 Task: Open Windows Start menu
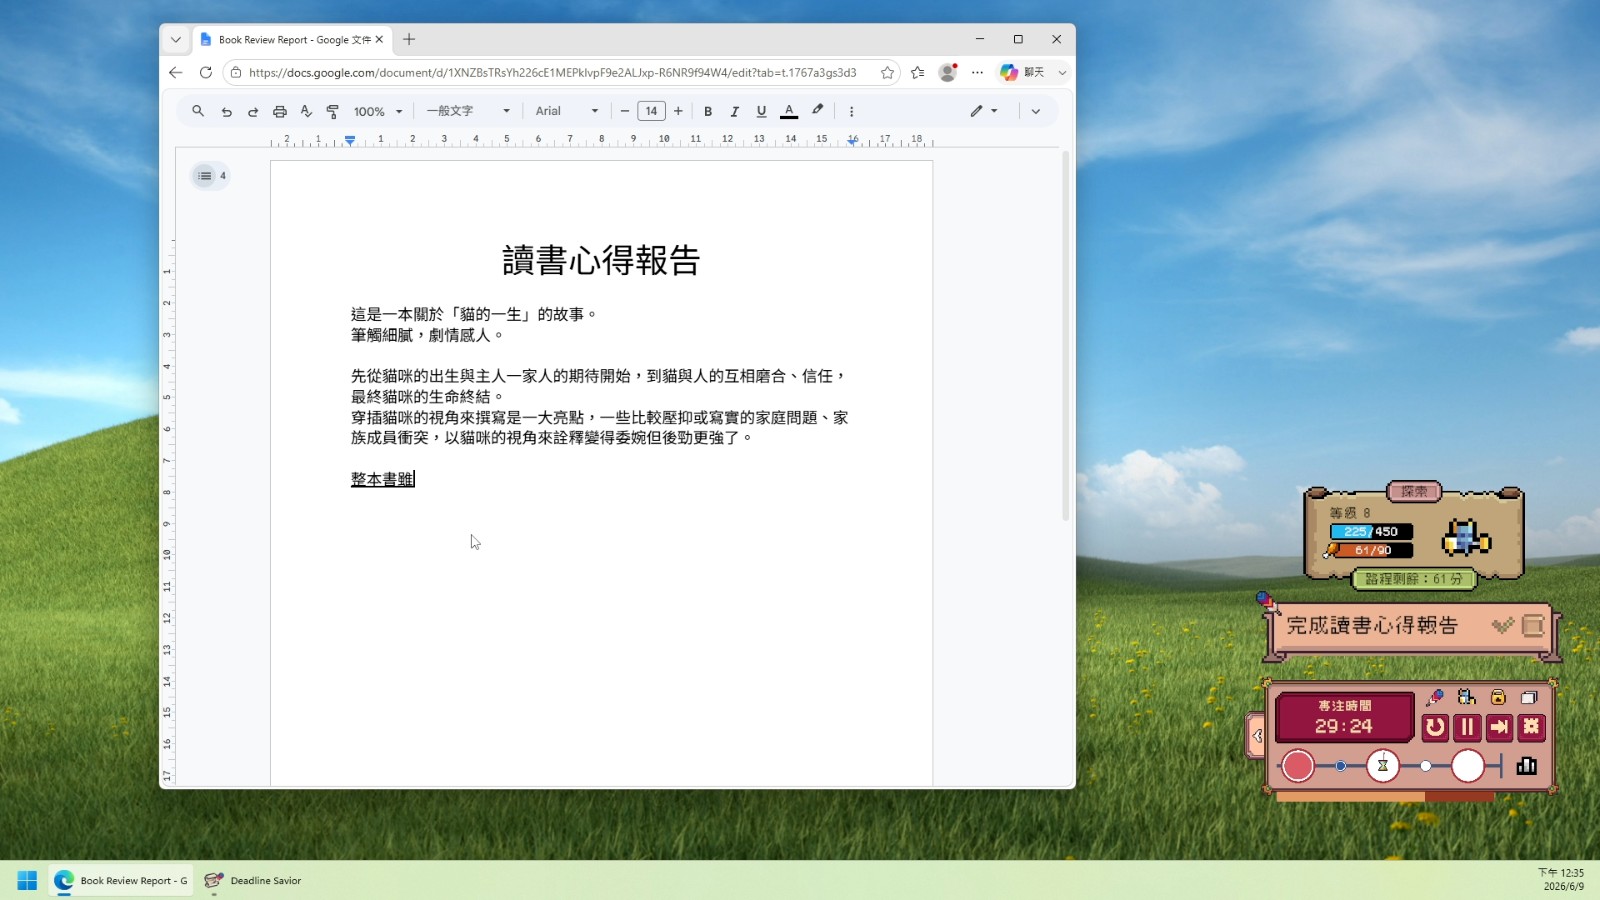[27, 881]
